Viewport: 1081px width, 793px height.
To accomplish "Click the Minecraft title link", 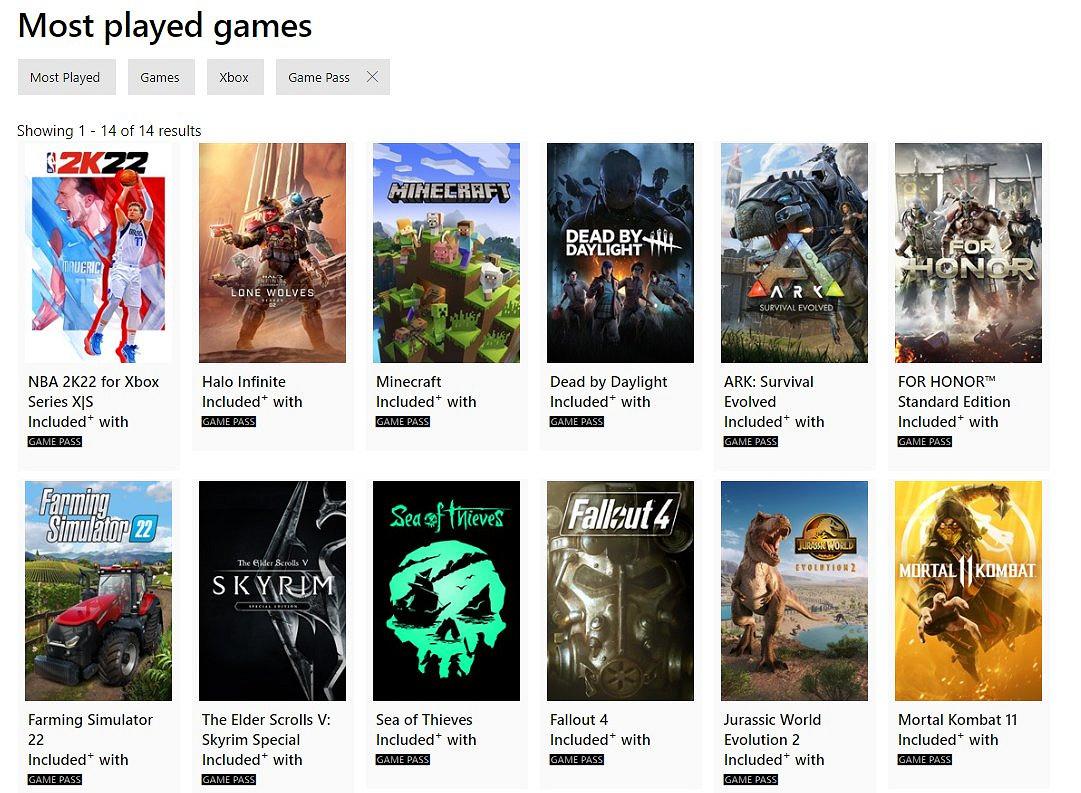I will (409, 382).
